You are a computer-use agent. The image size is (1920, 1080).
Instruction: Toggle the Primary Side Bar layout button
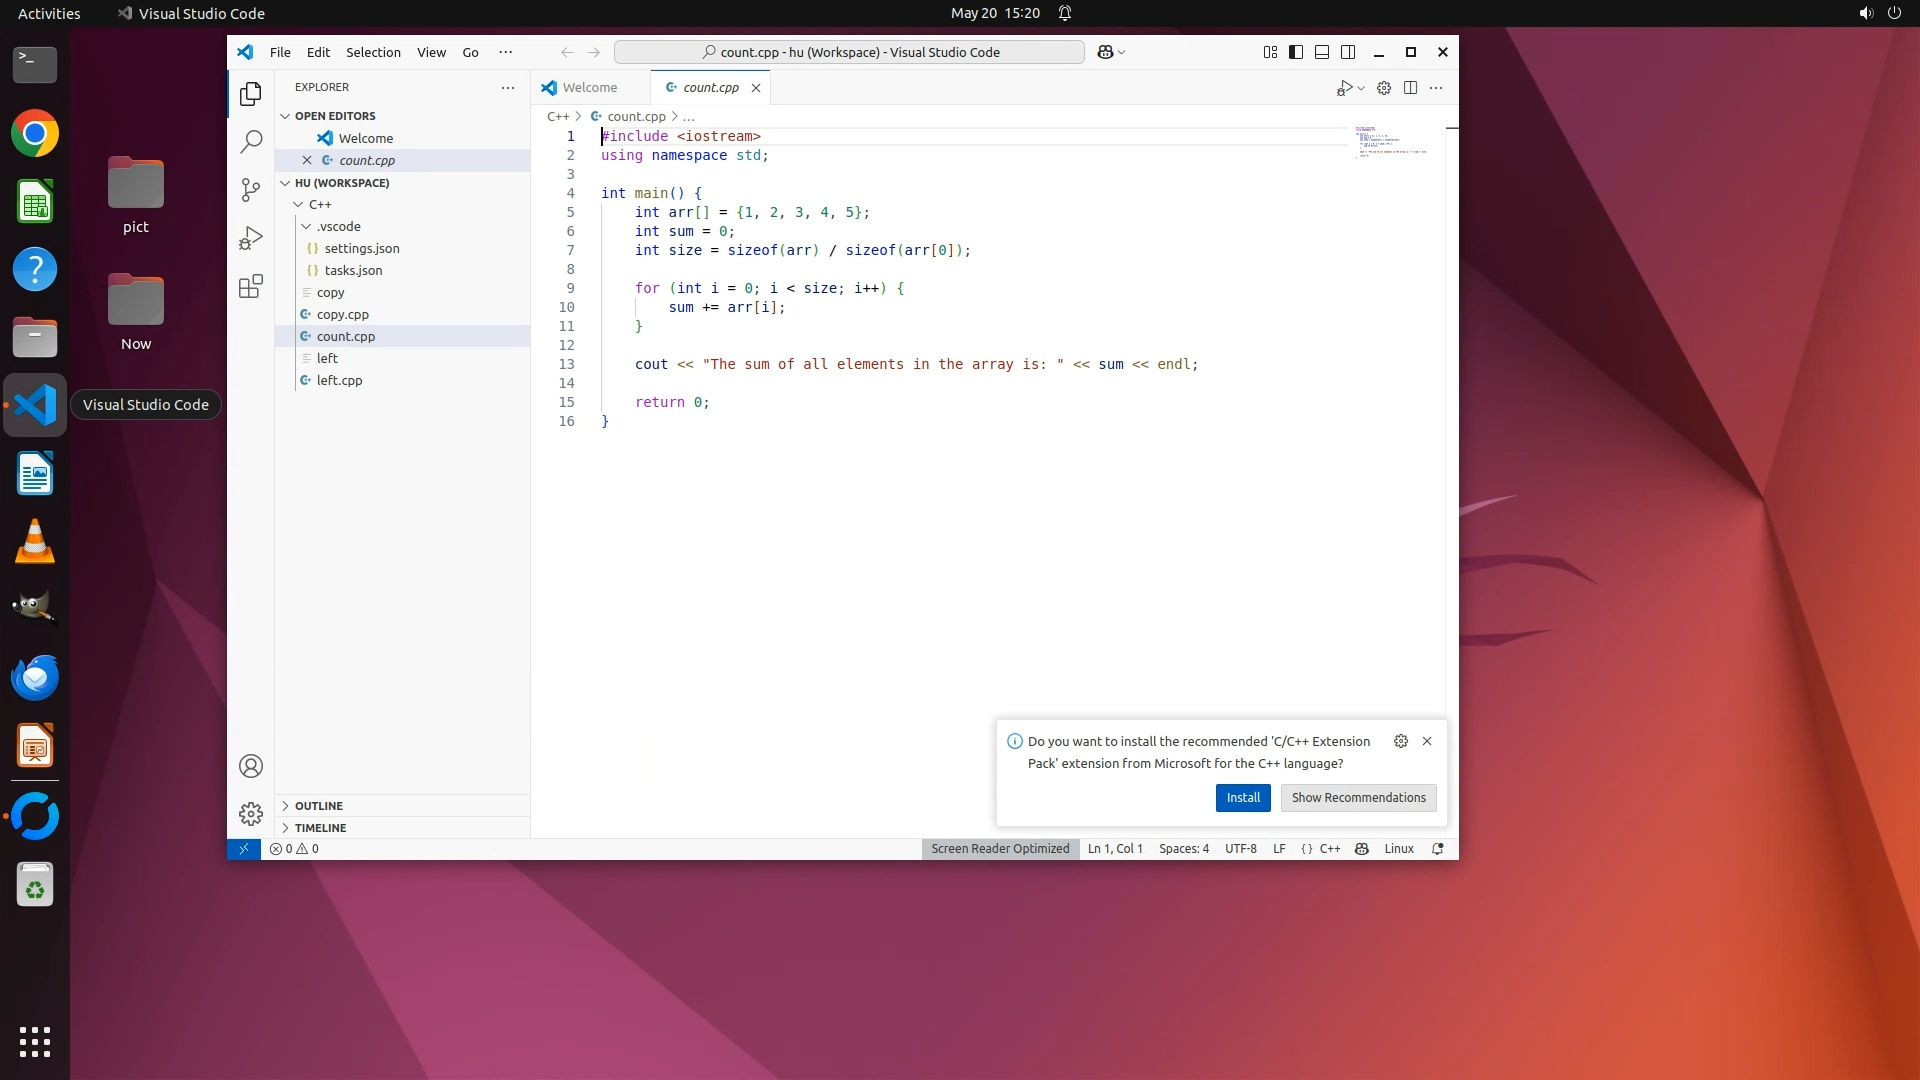[1296, 52]
